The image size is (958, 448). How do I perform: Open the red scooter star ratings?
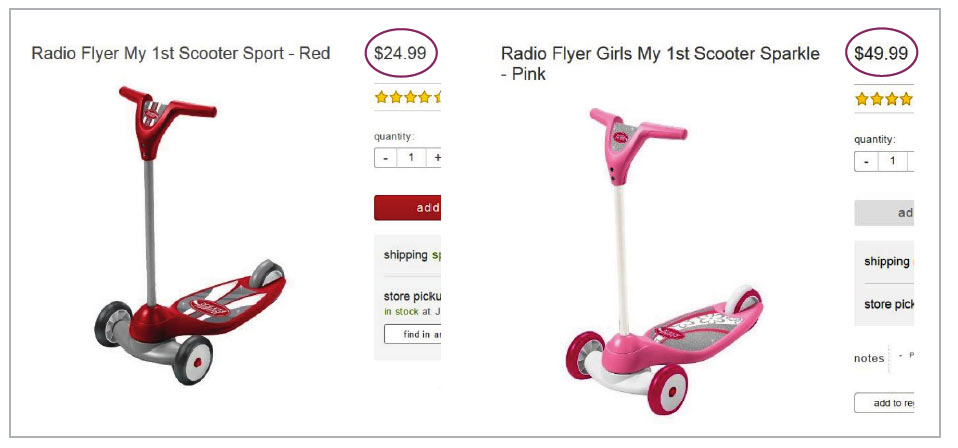(408, 97)
